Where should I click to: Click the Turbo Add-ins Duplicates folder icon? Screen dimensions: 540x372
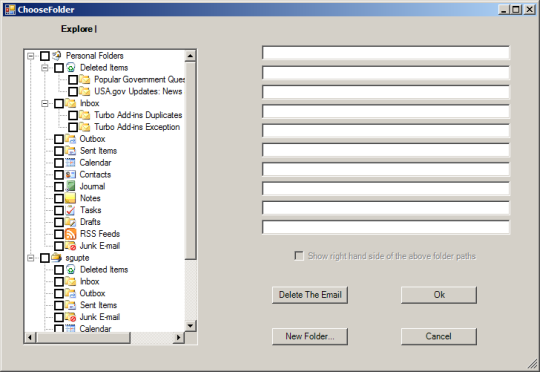tap(85, 115)
